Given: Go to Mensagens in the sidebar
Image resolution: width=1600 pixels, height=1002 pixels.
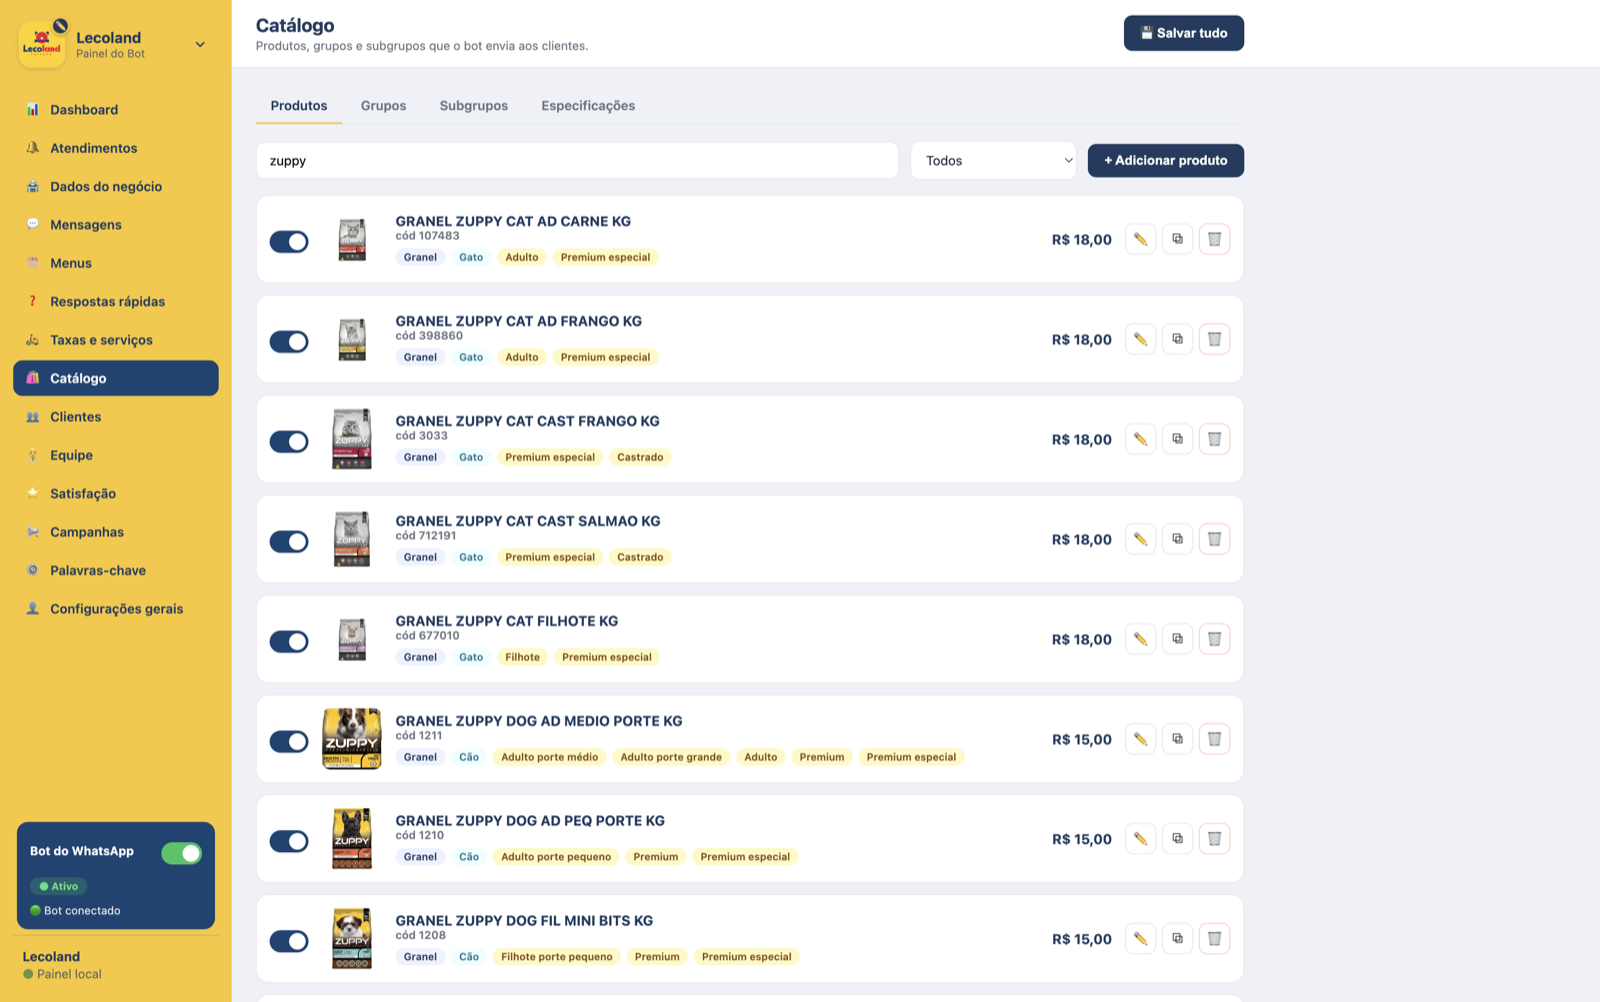Looking at the screenshot, I should (x=116, y=225).
